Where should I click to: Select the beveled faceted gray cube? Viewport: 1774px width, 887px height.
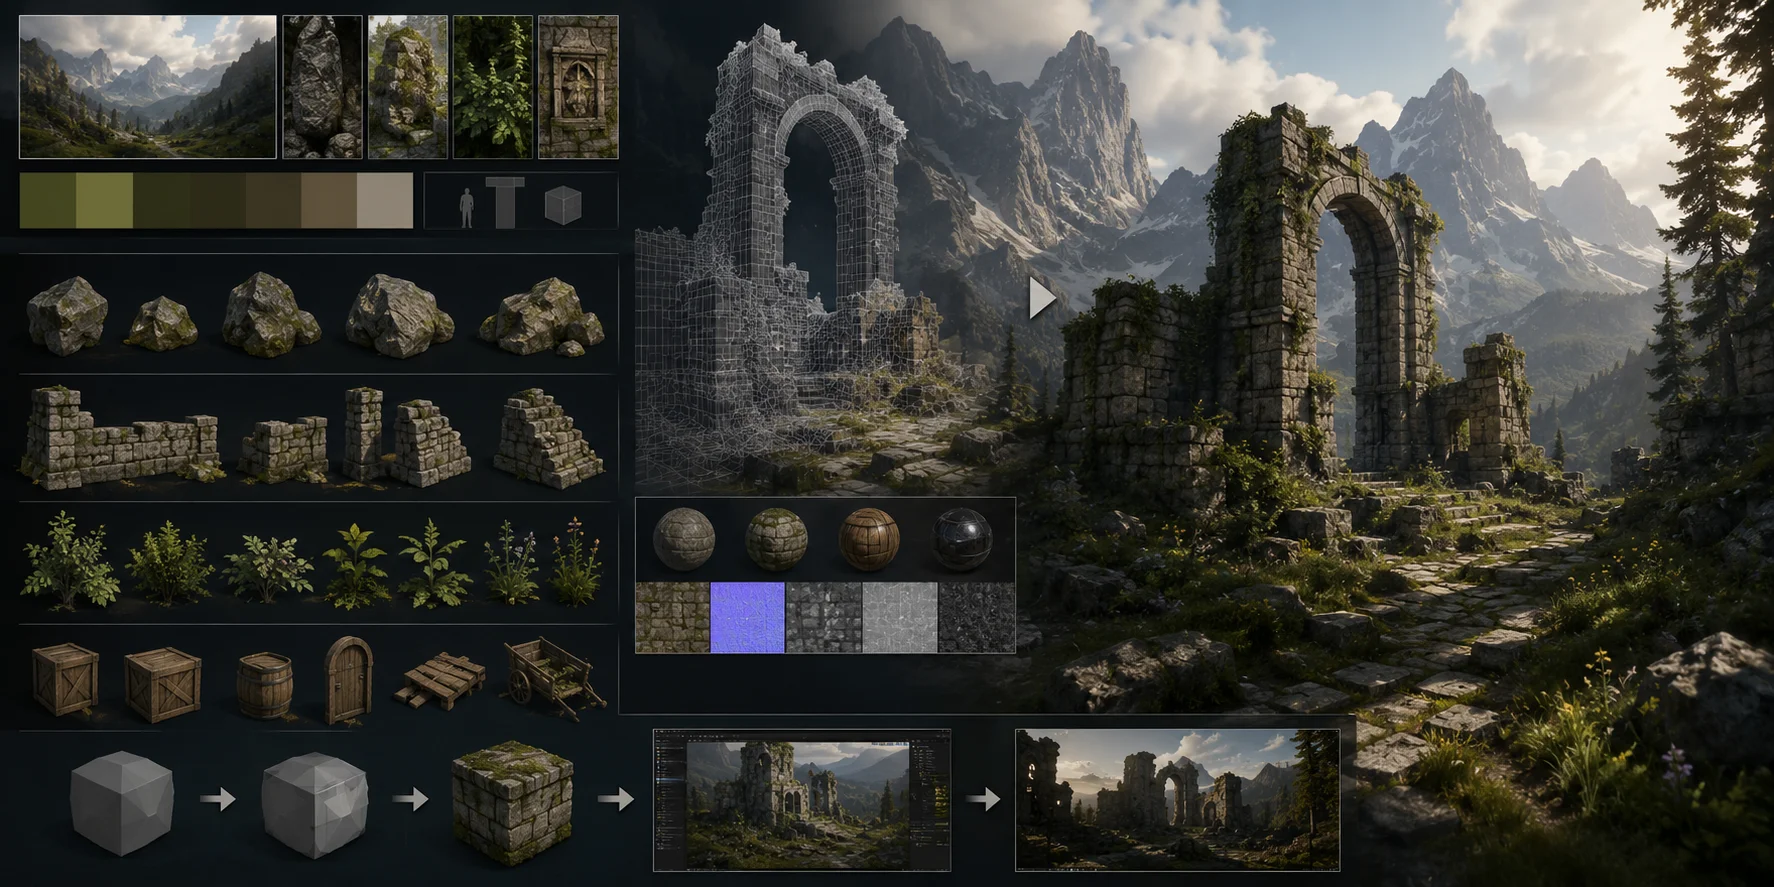(315, 805)
